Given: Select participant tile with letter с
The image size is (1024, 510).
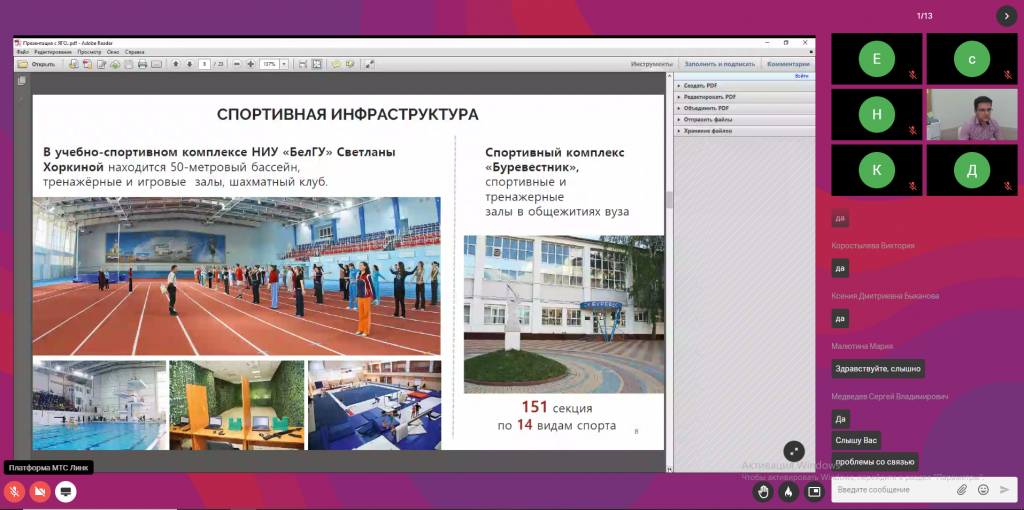Looking at the screenshot, I should coord(972,59).
